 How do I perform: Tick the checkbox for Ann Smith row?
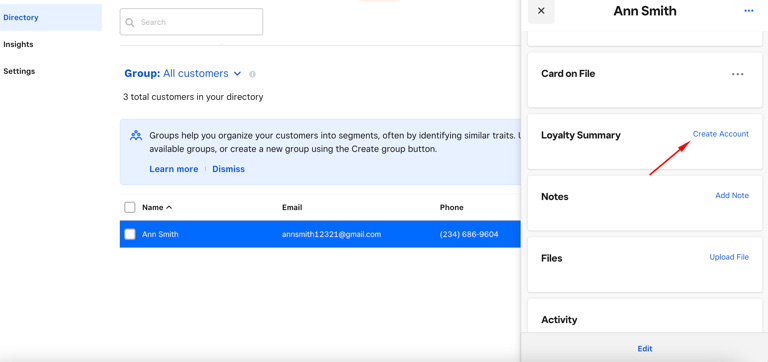coord(130,234)
